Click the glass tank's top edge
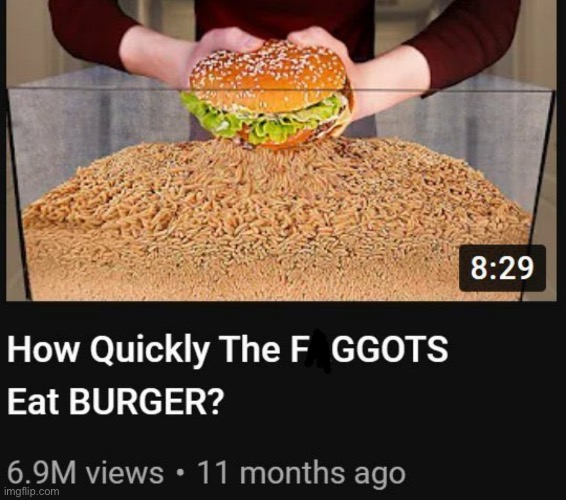The image size is (566, 500). pyautogui.click(x=282, y=90)
